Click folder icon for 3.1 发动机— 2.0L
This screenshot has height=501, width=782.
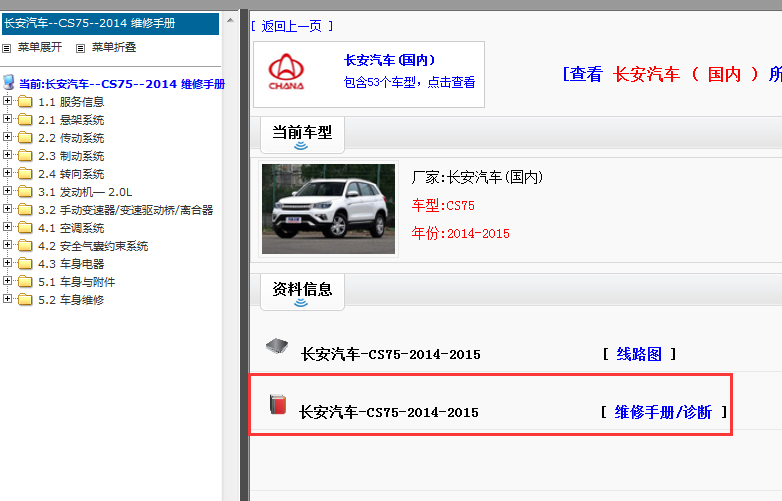point(25,192)
